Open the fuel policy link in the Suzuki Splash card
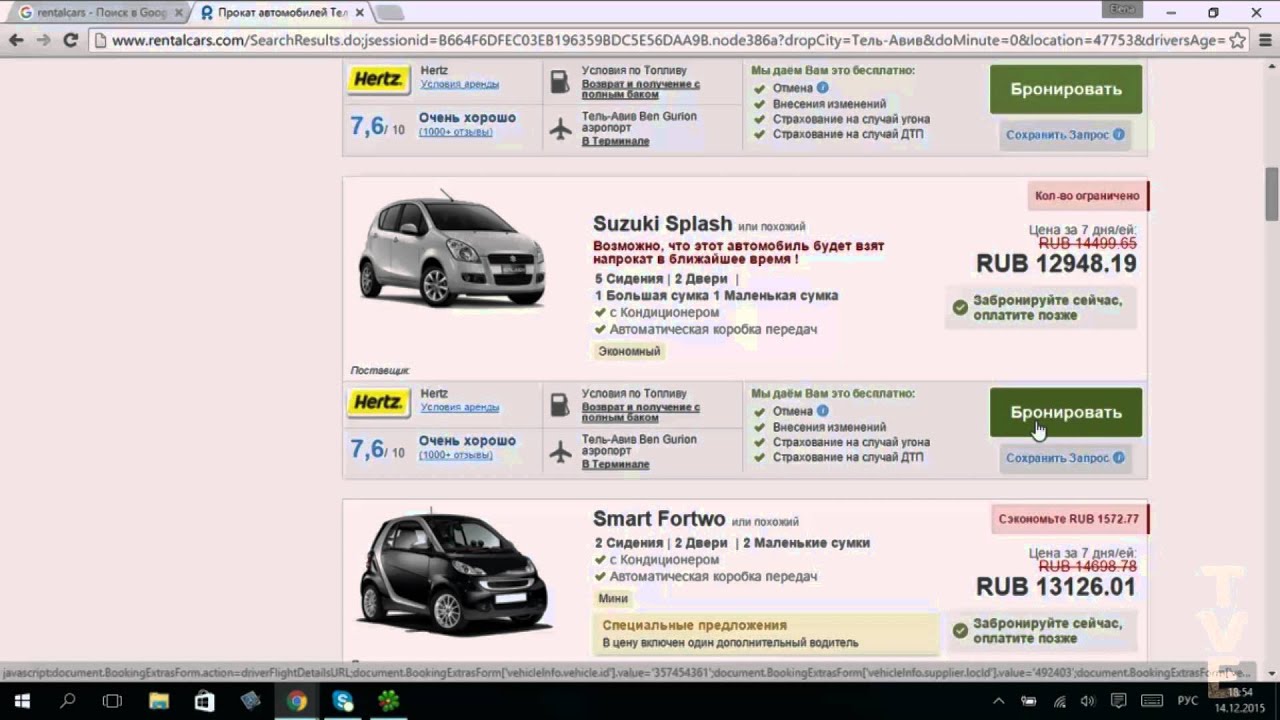The height and width of the screenshot is (720, 1280). (641, 413)
